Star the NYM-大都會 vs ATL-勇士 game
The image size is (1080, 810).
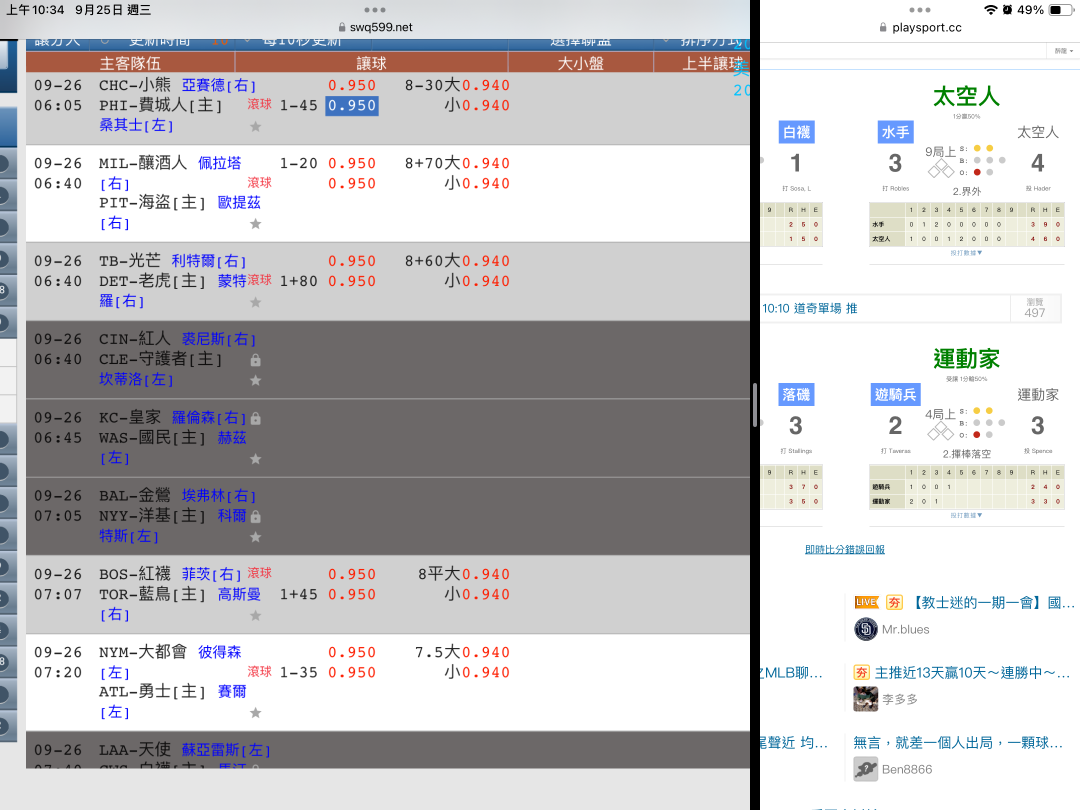click(256, 713)
